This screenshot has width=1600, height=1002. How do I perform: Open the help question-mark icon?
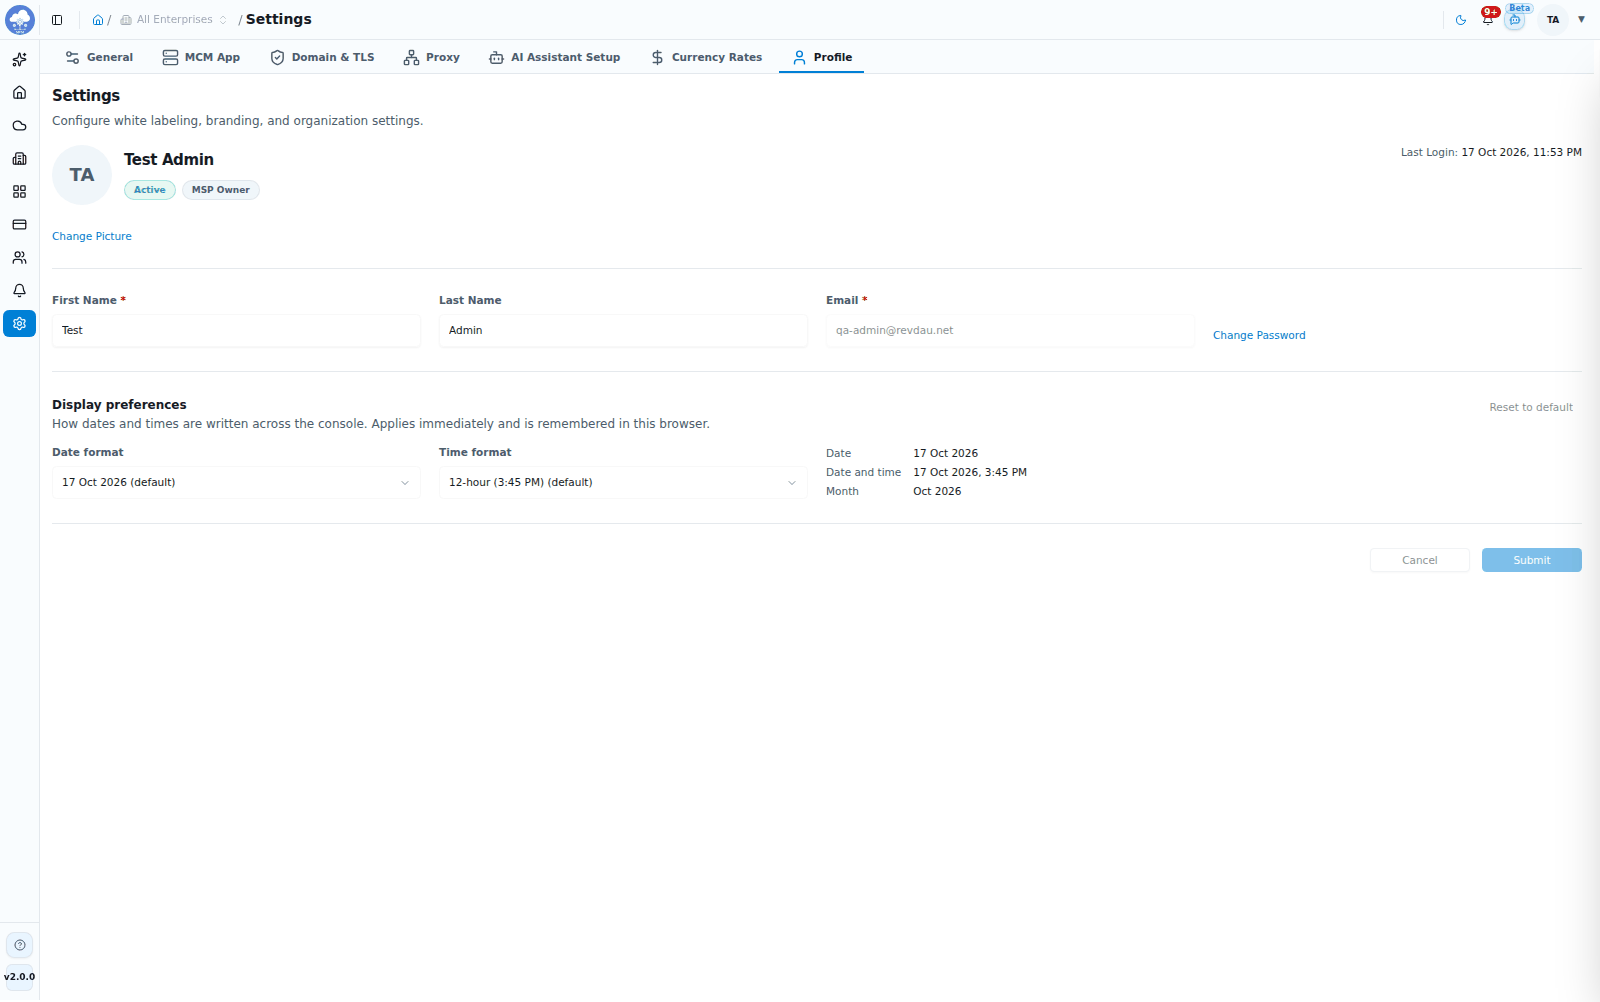coord(20,945)
